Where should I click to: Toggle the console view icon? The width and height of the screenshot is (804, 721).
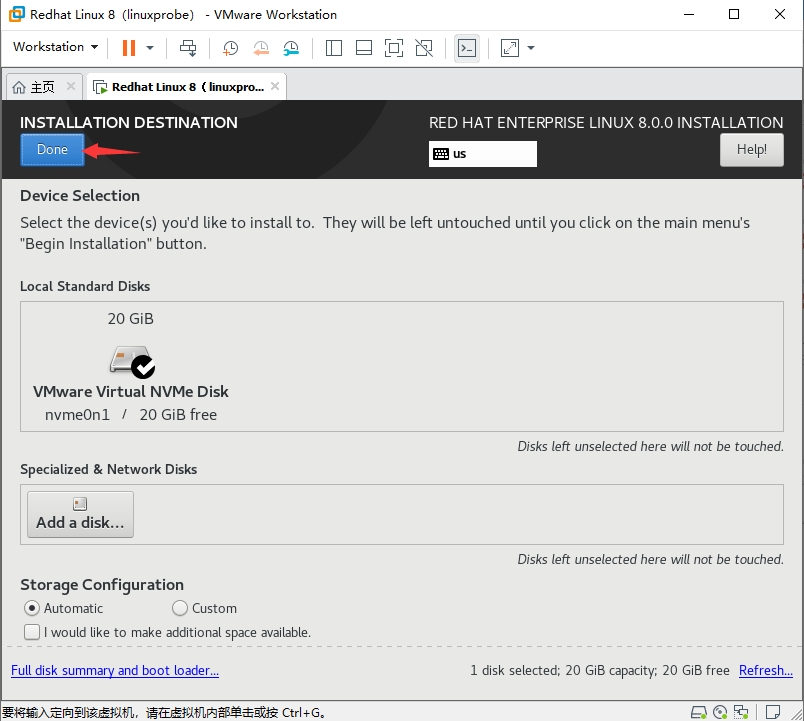467,48
